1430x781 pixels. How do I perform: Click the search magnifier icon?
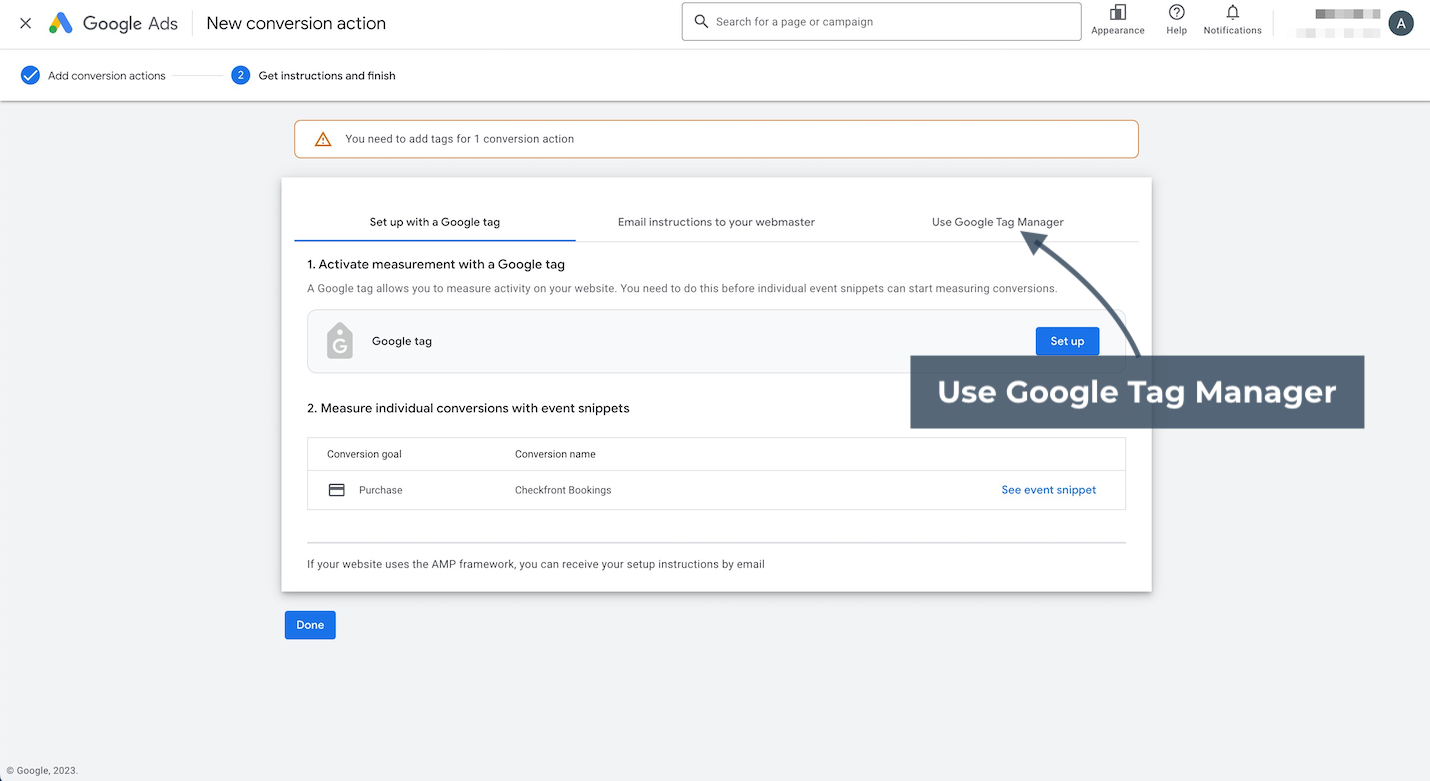(x=701, y=22)
